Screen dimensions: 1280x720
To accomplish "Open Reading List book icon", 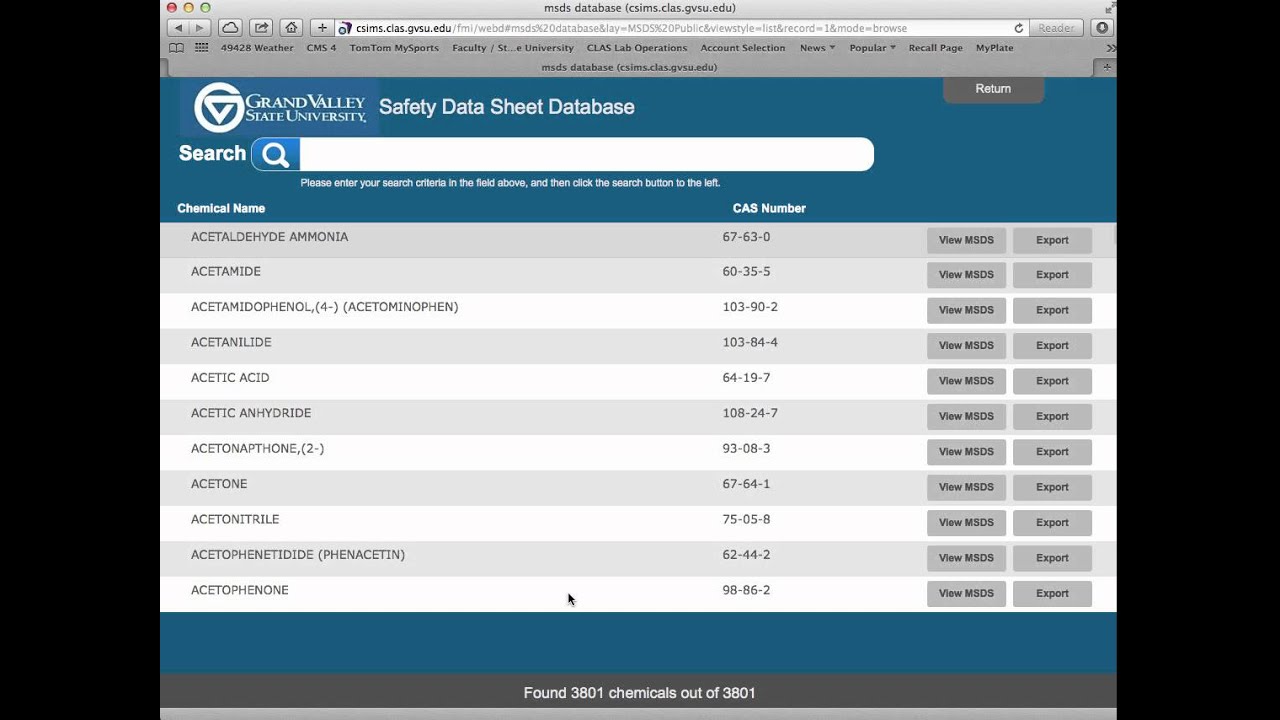I will (x=176, y=48).
